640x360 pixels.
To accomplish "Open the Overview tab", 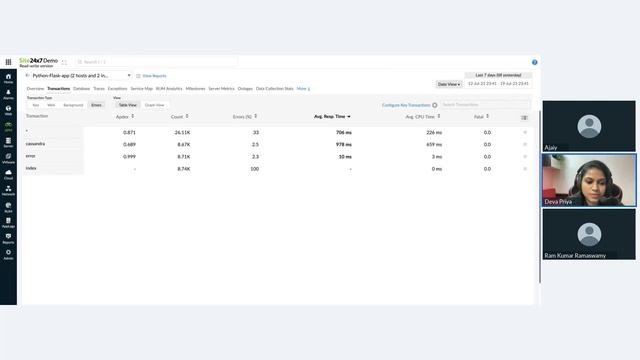I will click(x=35, y=89).
